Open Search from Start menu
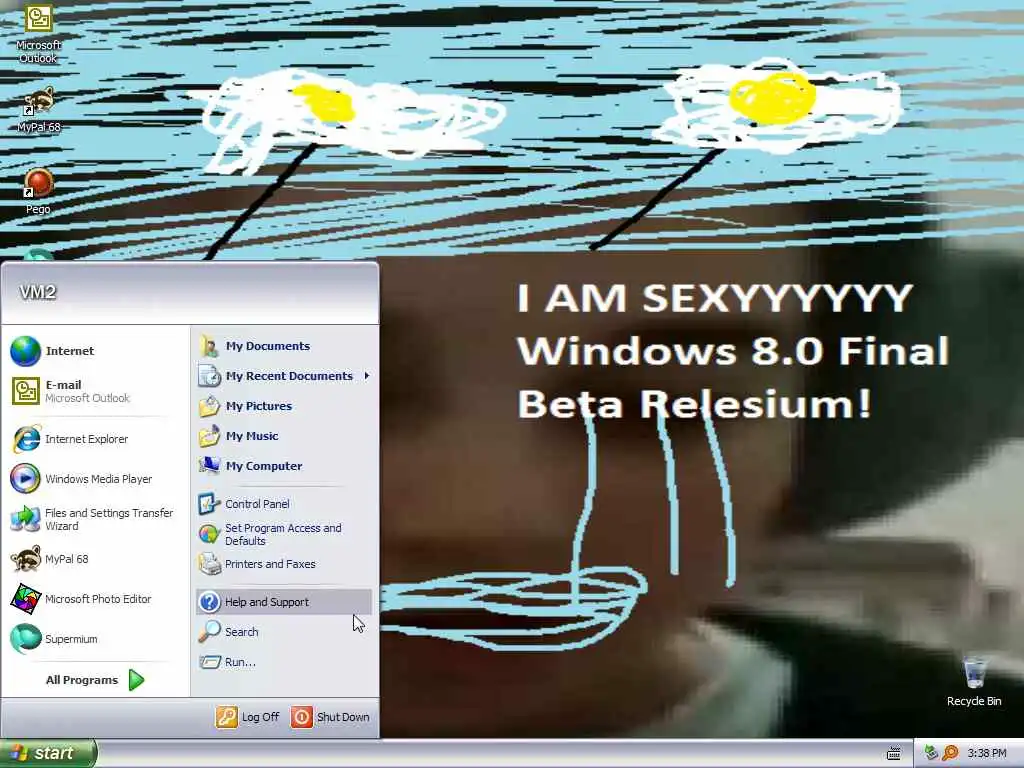The width and height of the screenshot is (1024, 768). [x=283, y=632]
